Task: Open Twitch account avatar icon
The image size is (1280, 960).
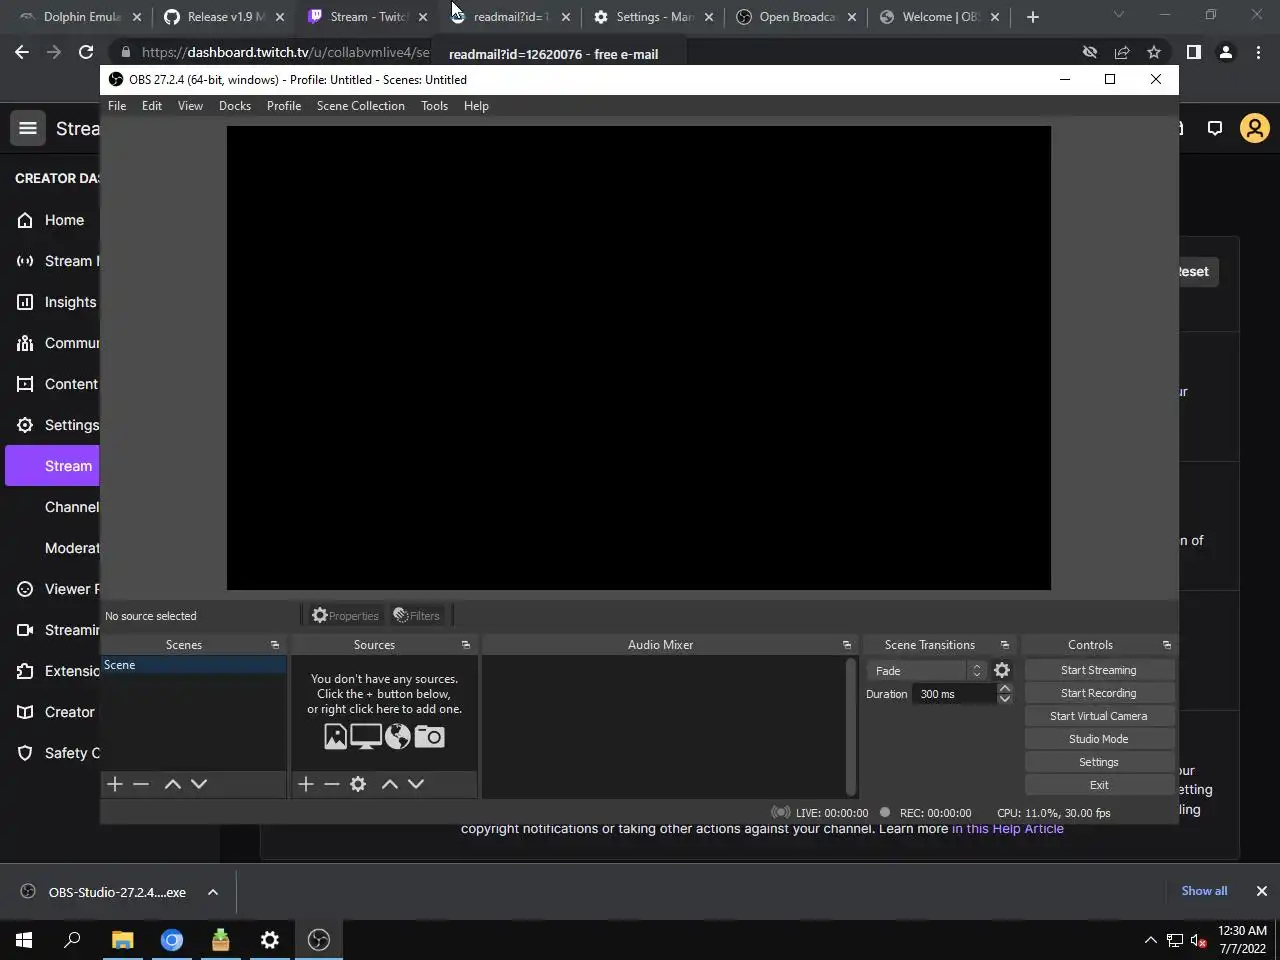Action: tap(1254, 128)
